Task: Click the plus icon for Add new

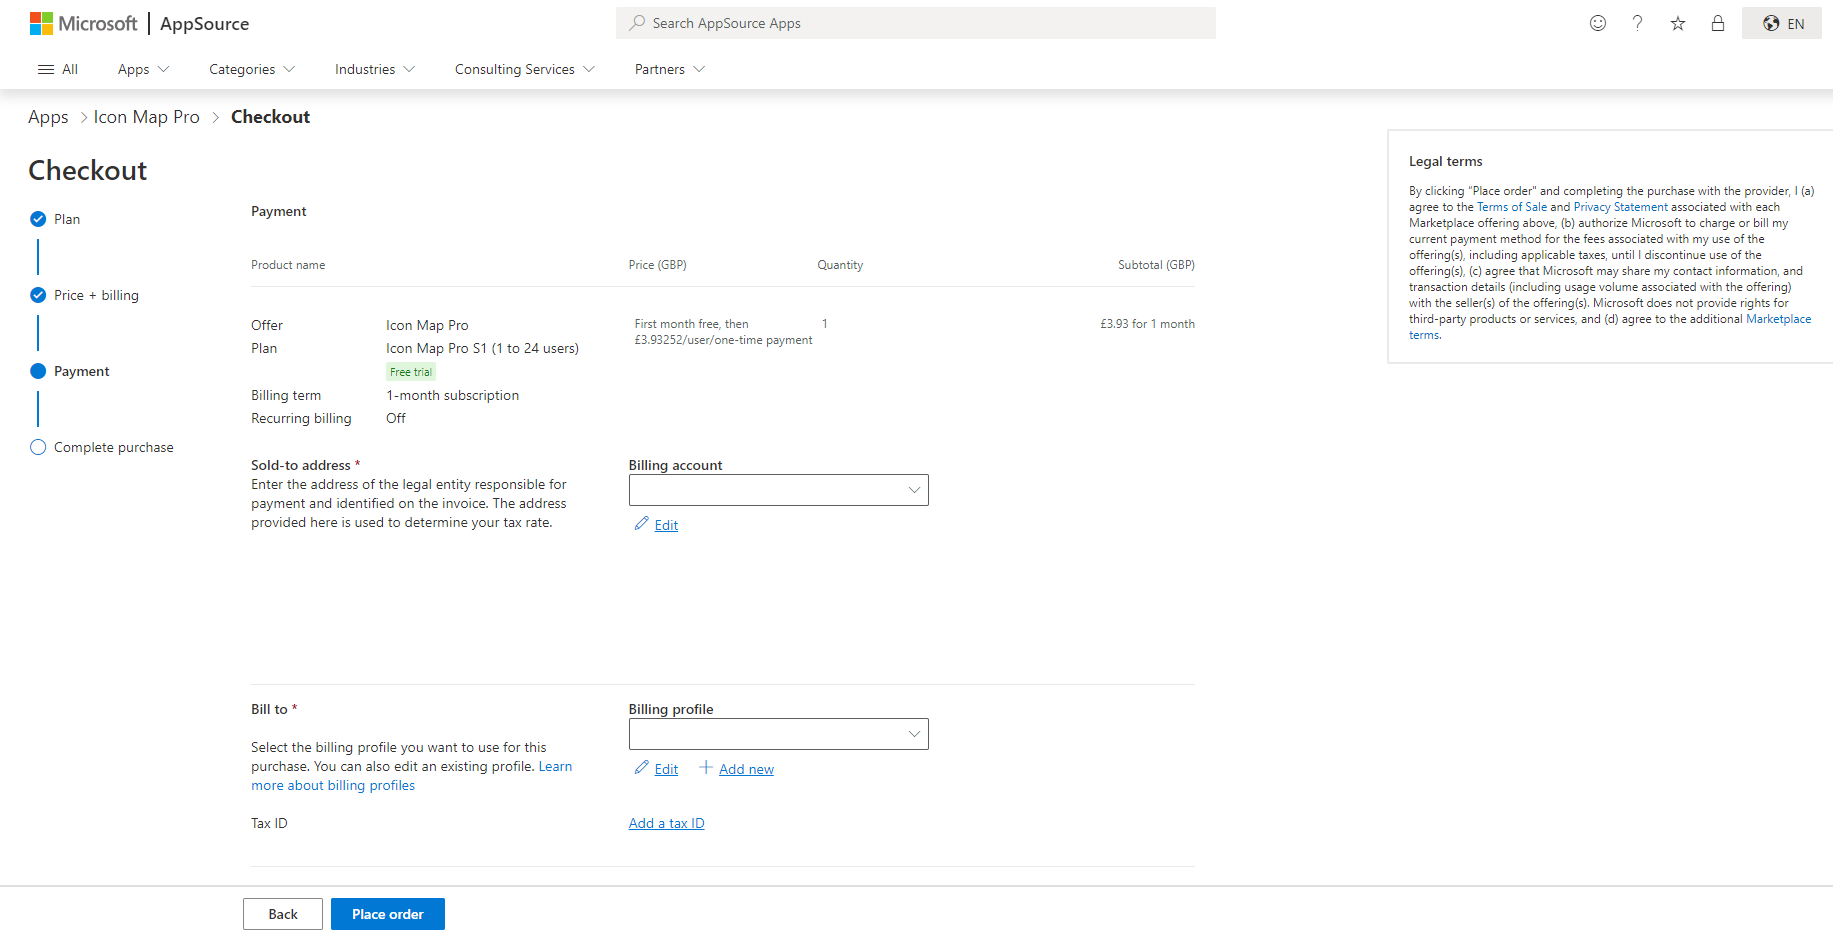Action: 706,768
